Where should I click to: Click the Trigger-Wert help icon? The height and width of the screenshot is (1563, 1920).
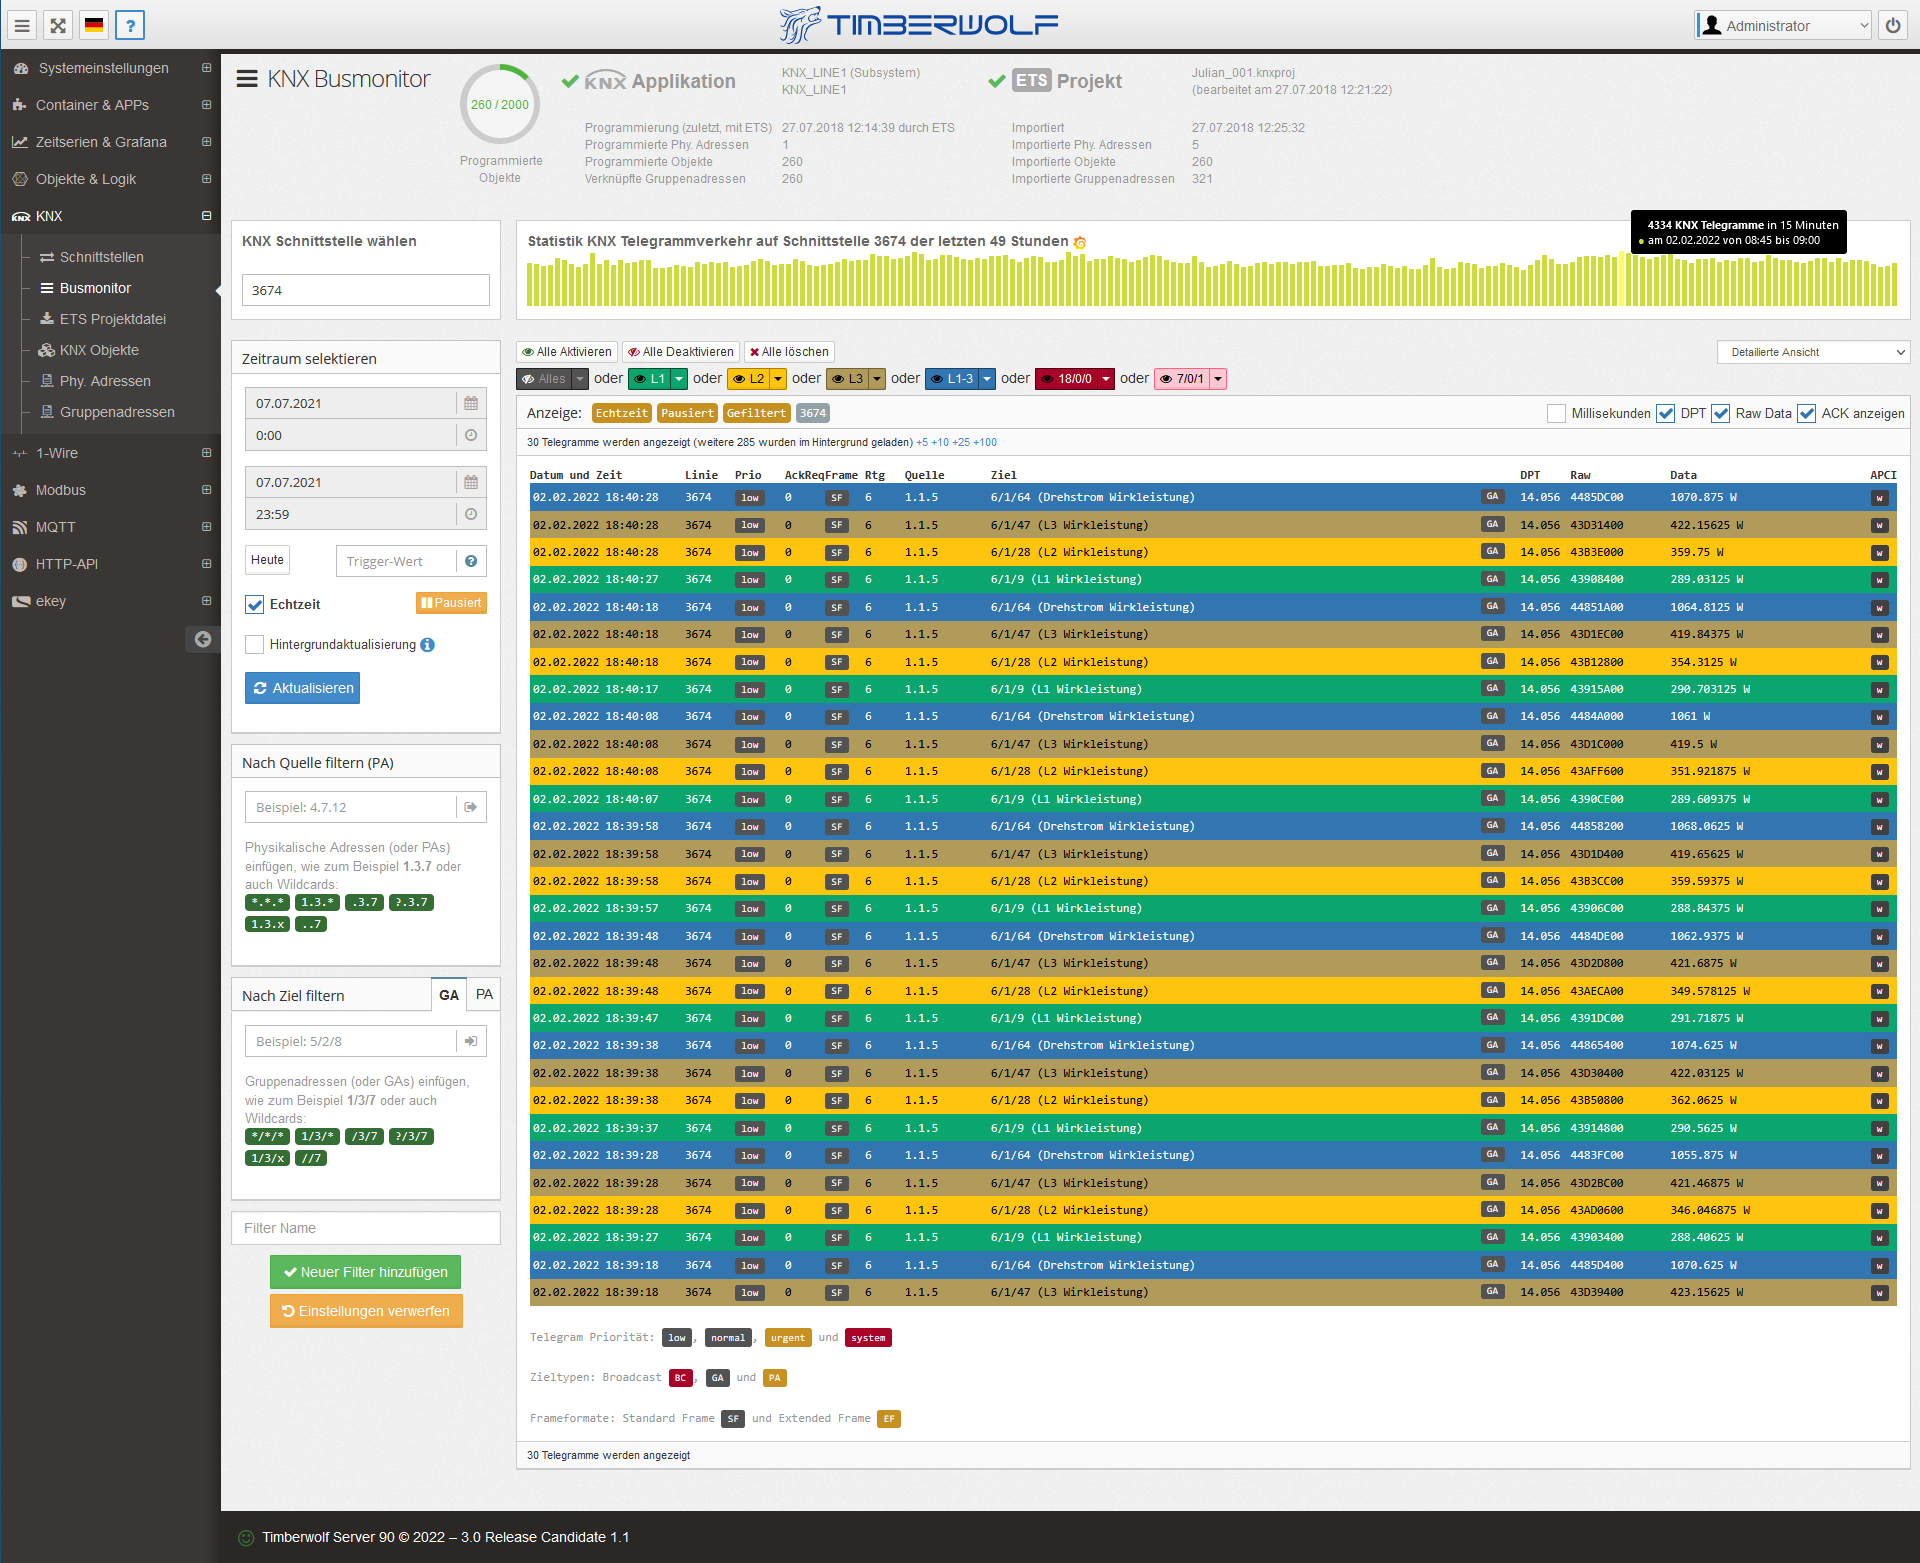(471, 561)
